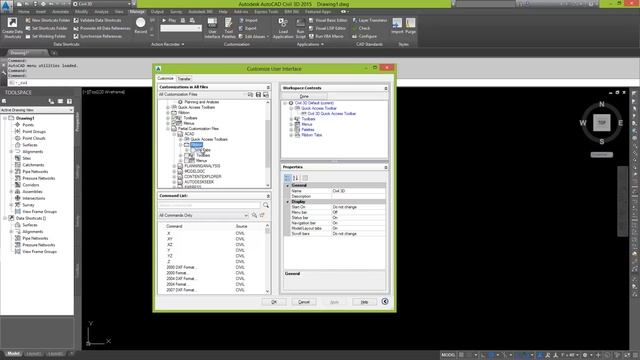Click categorized view icon in Properties

click(287, 178)
